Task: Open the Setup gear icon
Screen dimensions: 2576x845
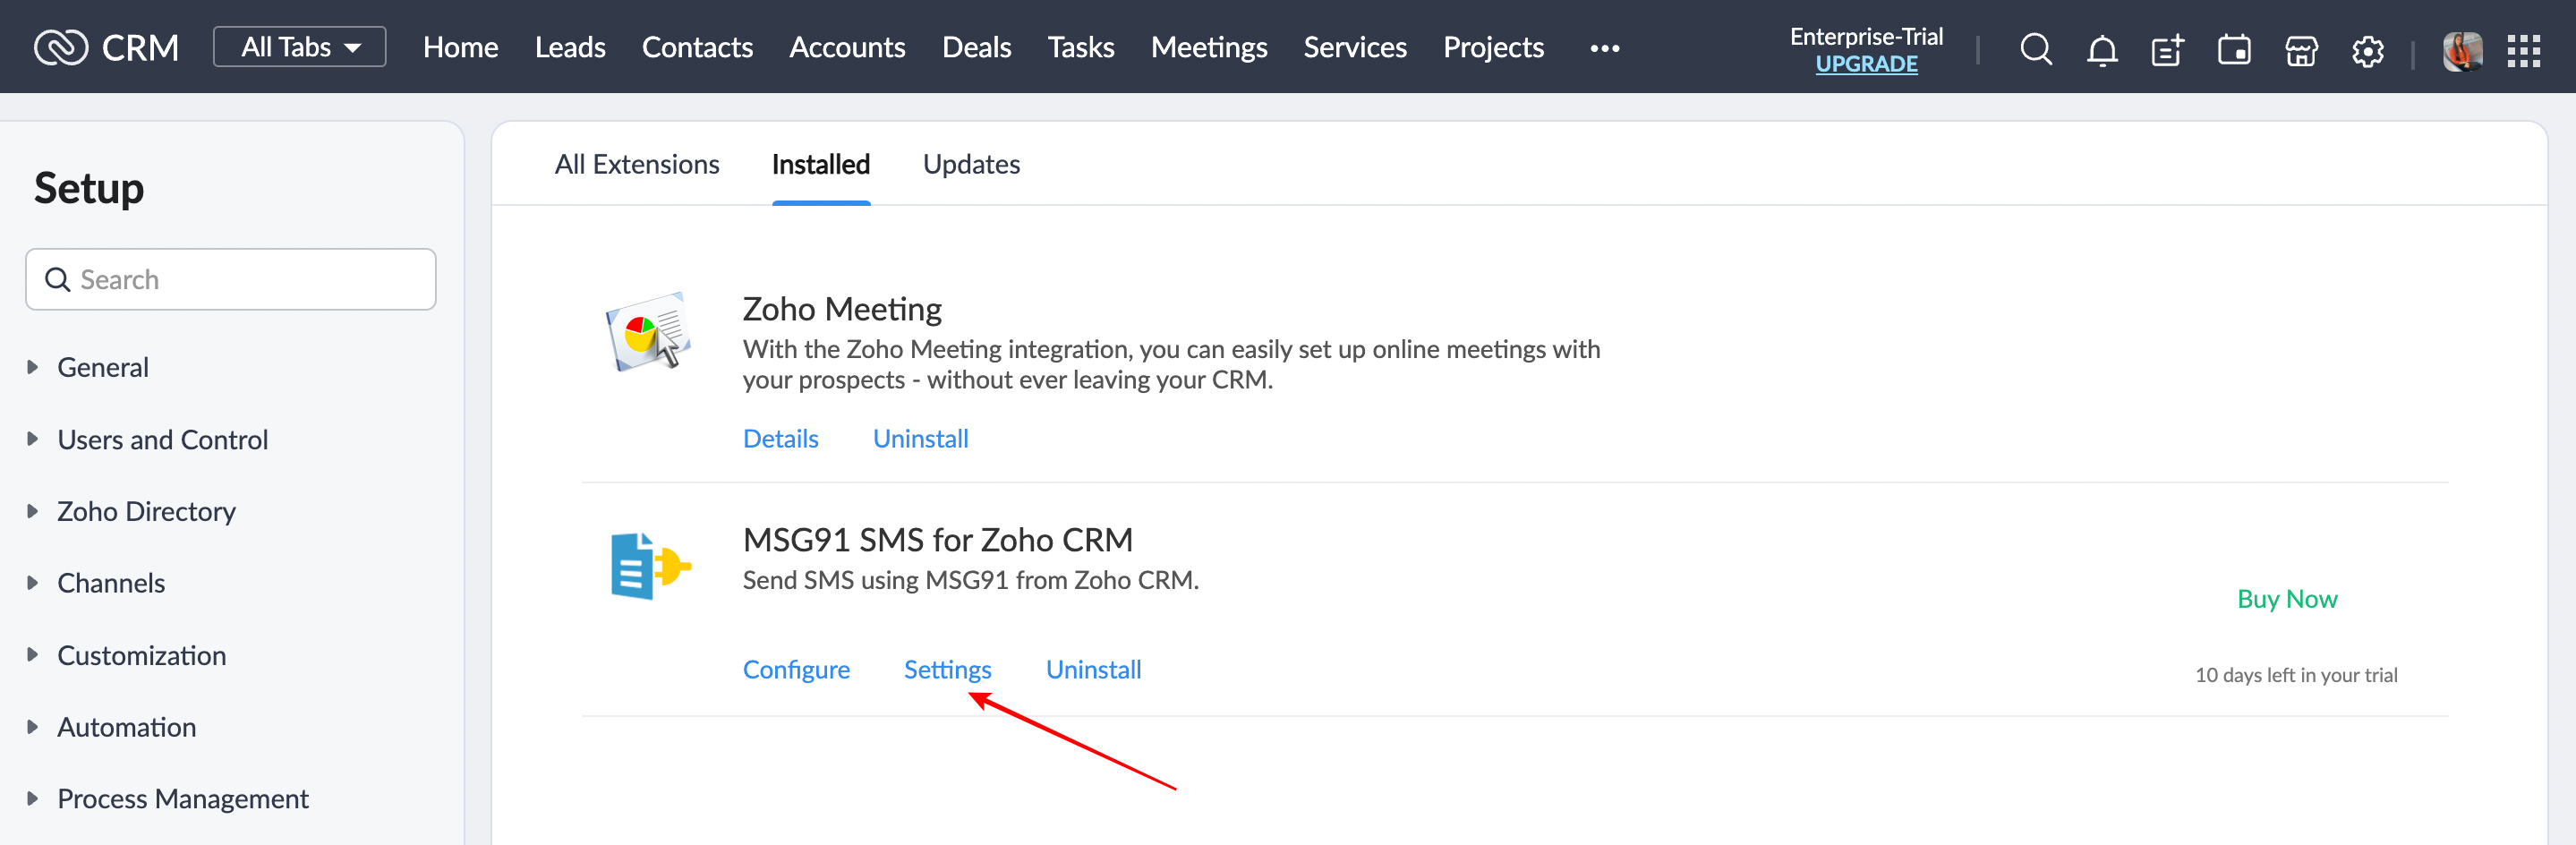Action: click(x=2367, y=49)
